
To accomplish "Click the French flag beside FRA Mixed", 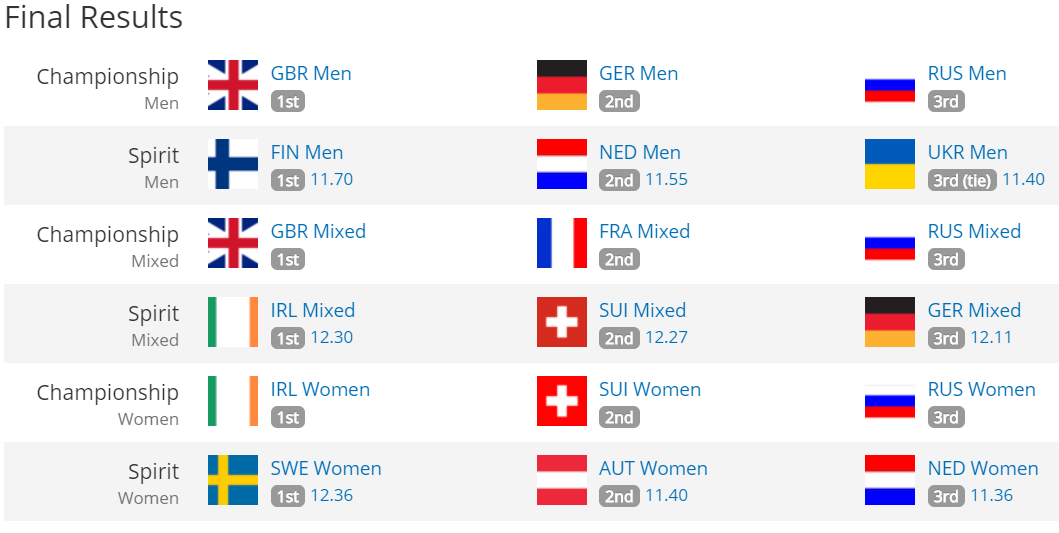I will pos(562,243).
